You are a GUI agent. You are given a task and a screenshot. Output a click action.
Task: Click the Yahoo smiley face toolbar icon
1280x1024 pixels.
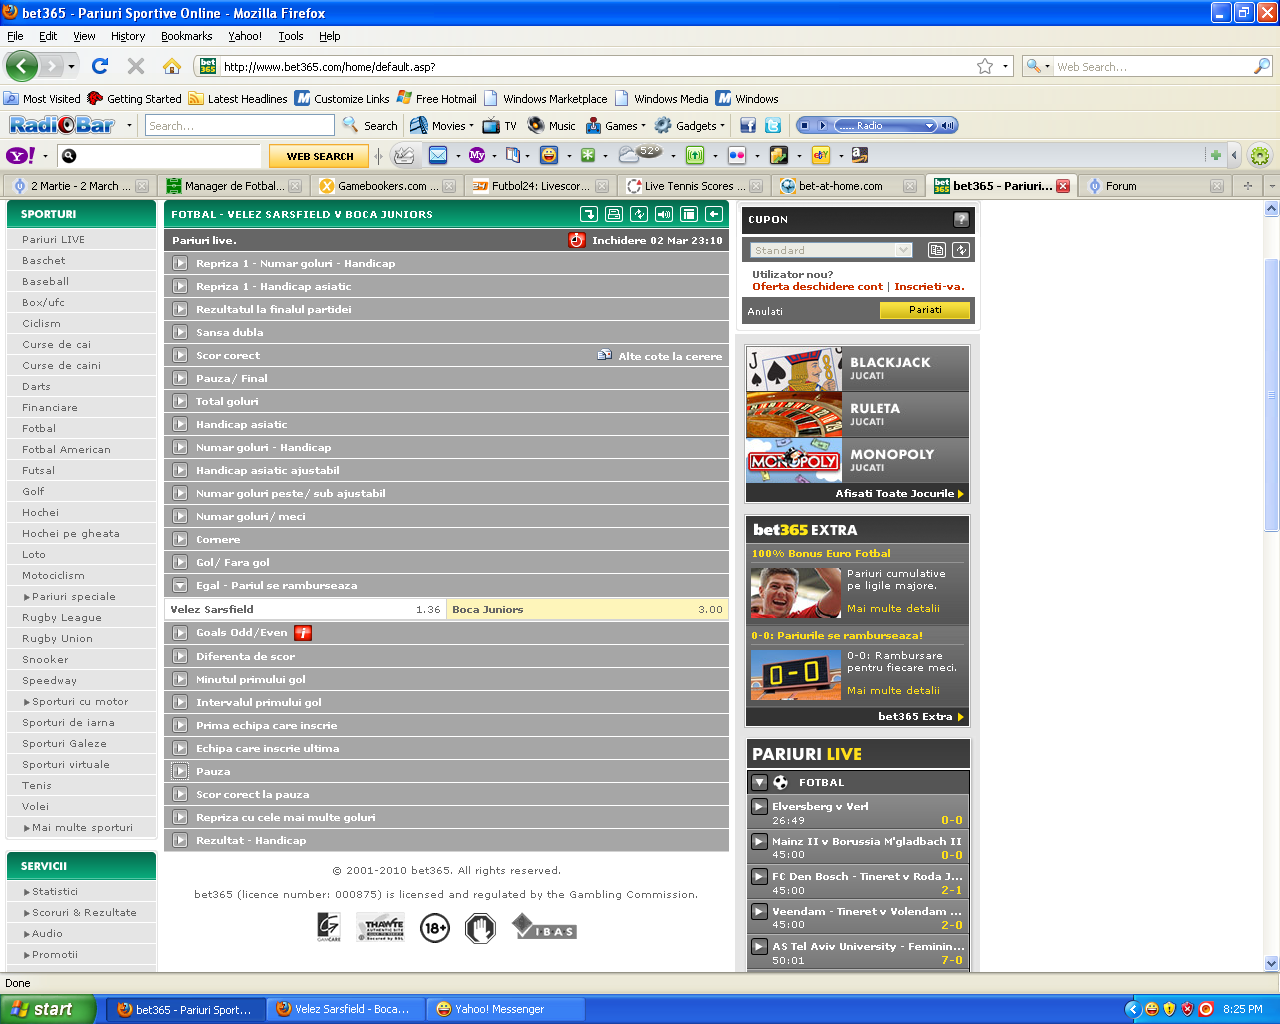(x=549, y=155)
